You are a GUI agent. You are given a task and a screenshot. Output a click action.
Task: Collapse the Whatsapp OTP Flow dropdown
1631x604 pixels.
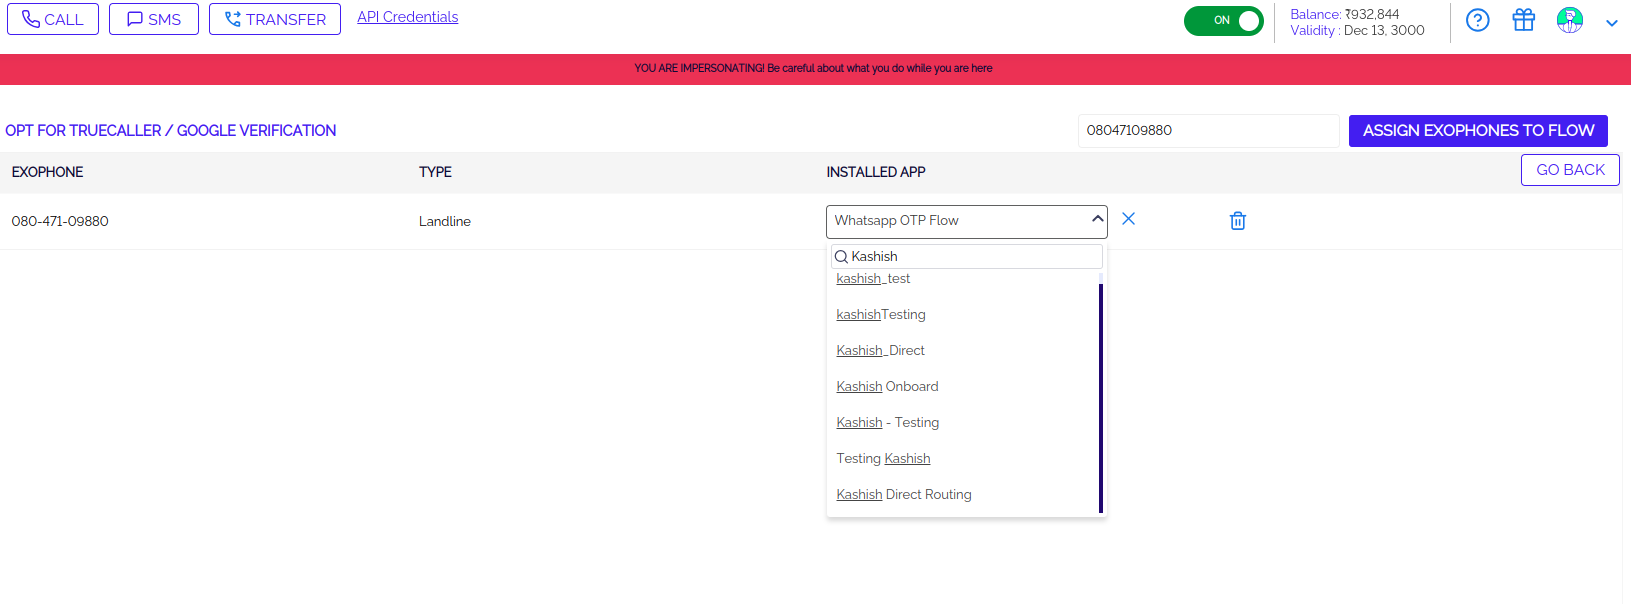(x=967, y=221)
